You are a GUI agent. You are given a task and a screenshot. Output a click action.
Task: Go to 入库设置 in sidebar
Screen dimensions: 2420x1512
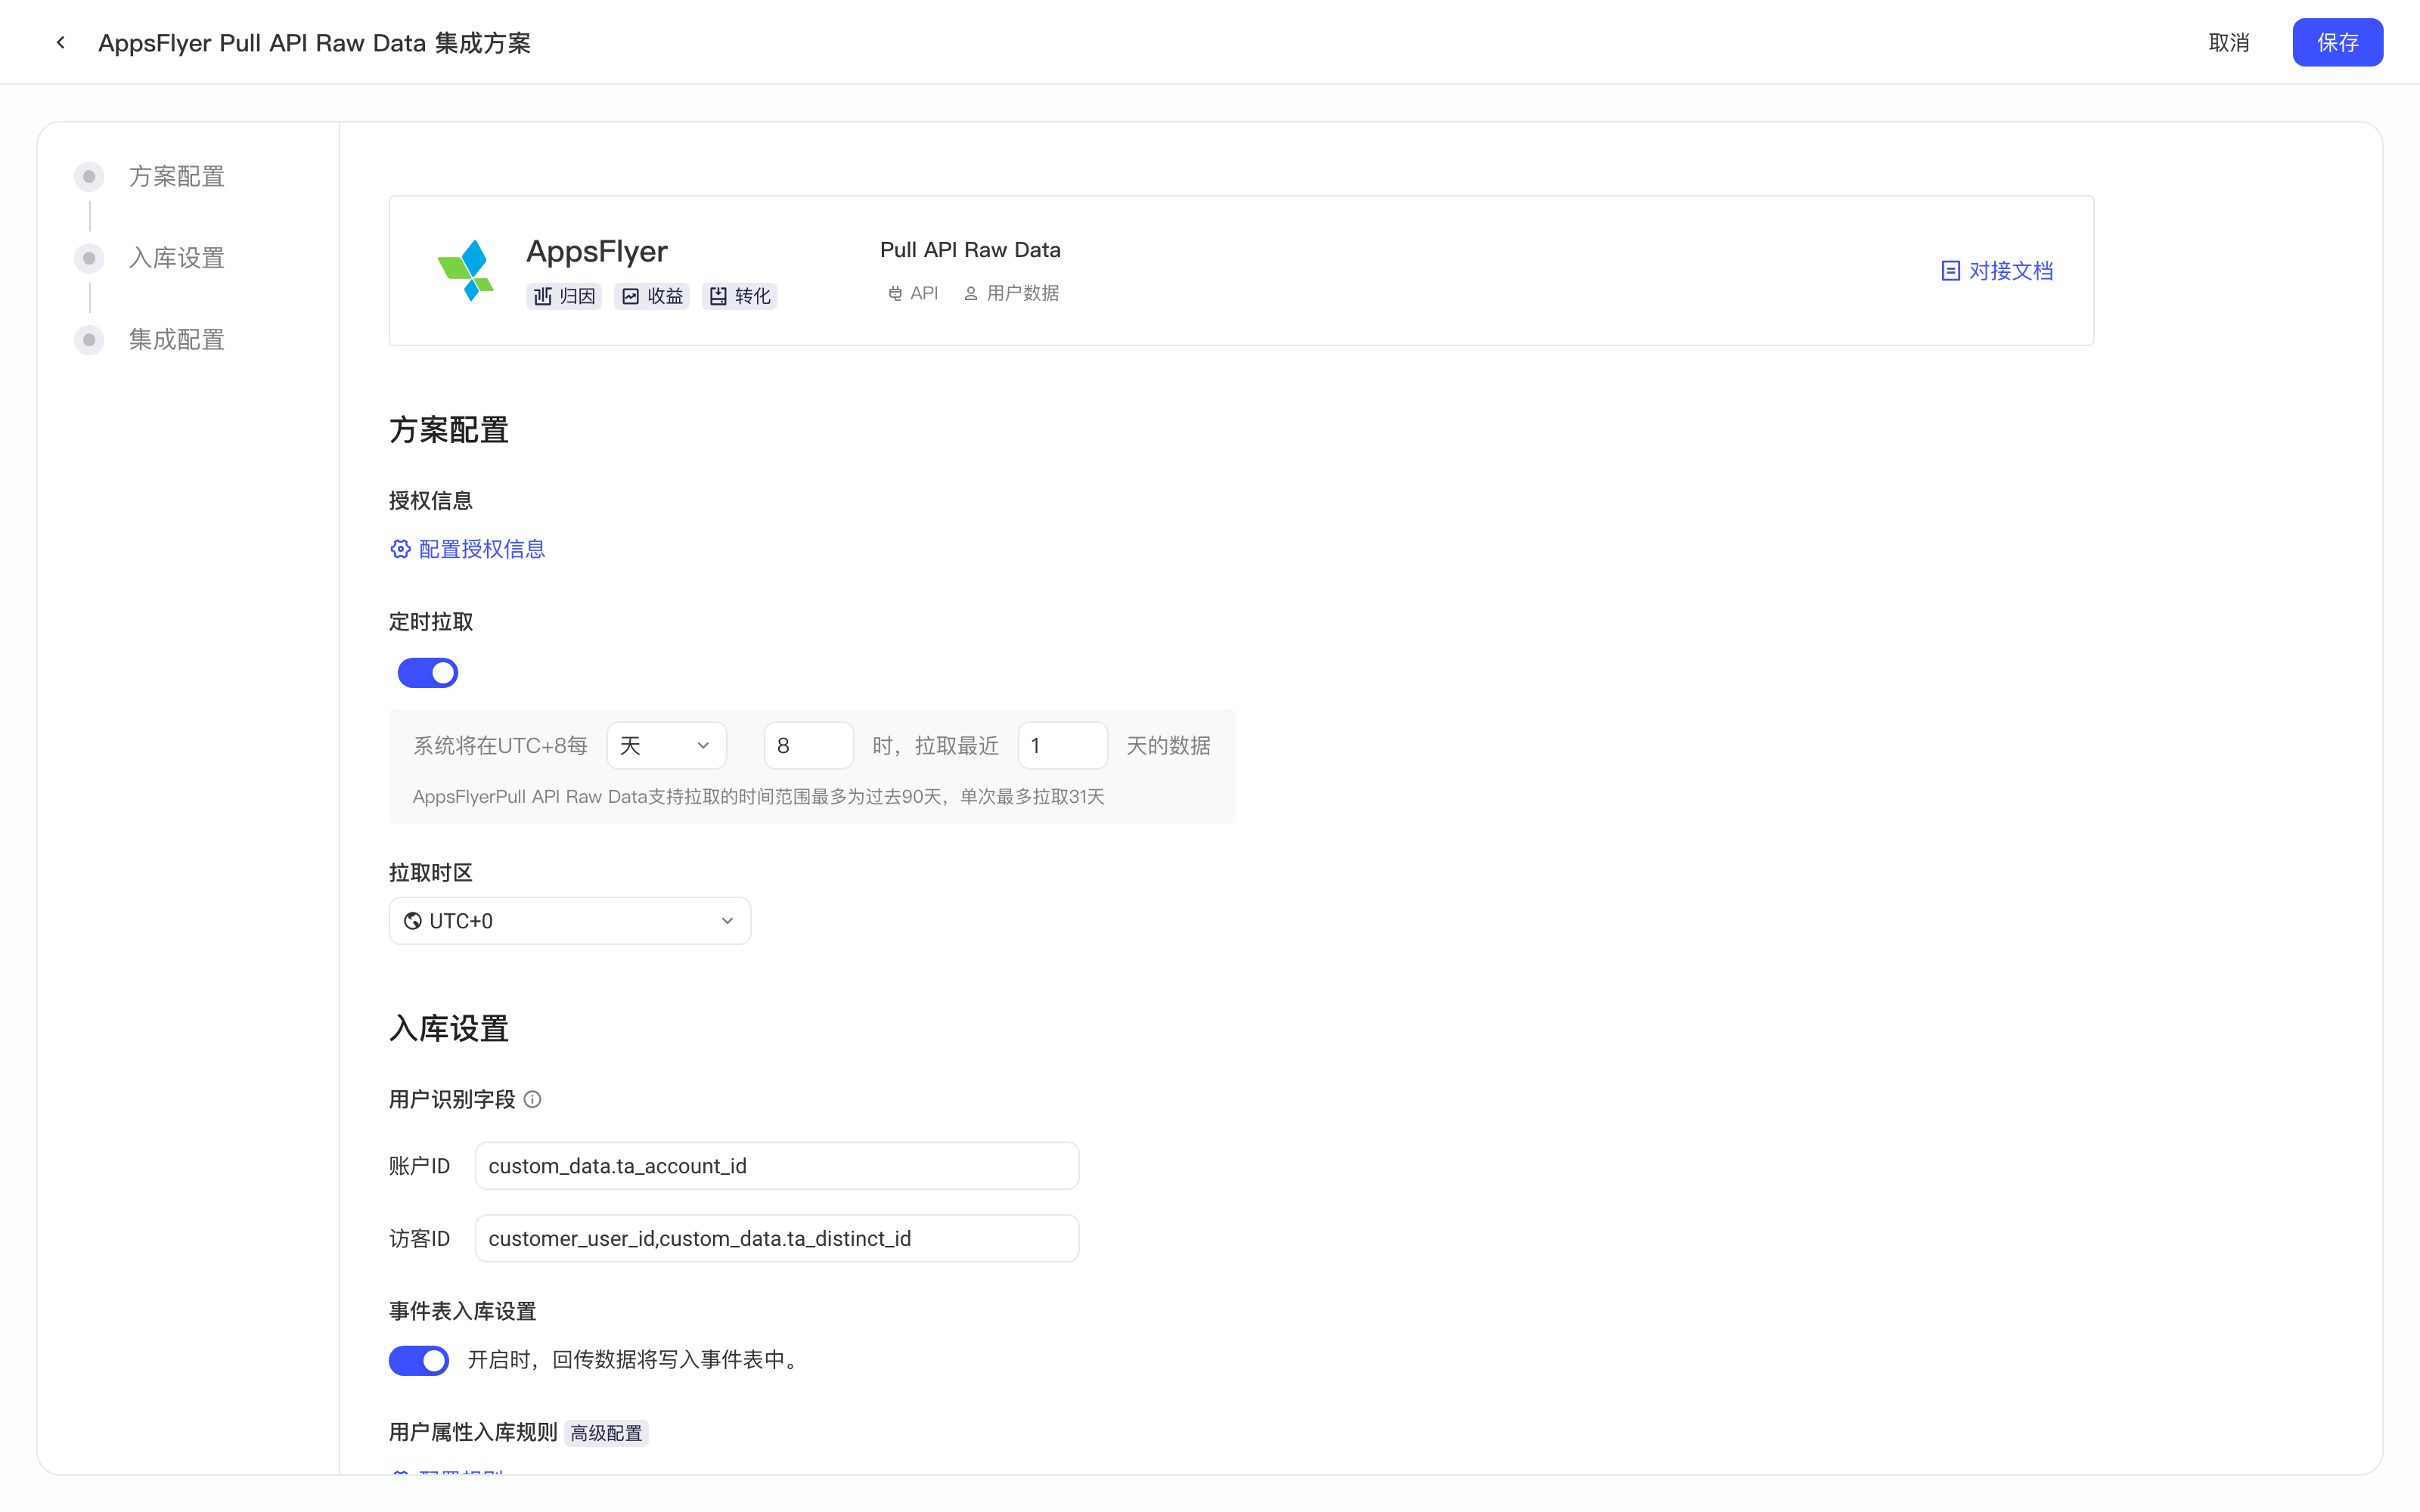(x=176, y=258)
